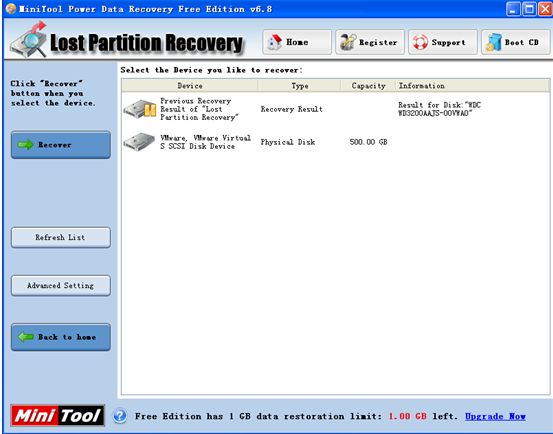Select the VMware Virtual SCSI disk icon
This screenshot has width=553, height=434.
(x=139, y=142)
